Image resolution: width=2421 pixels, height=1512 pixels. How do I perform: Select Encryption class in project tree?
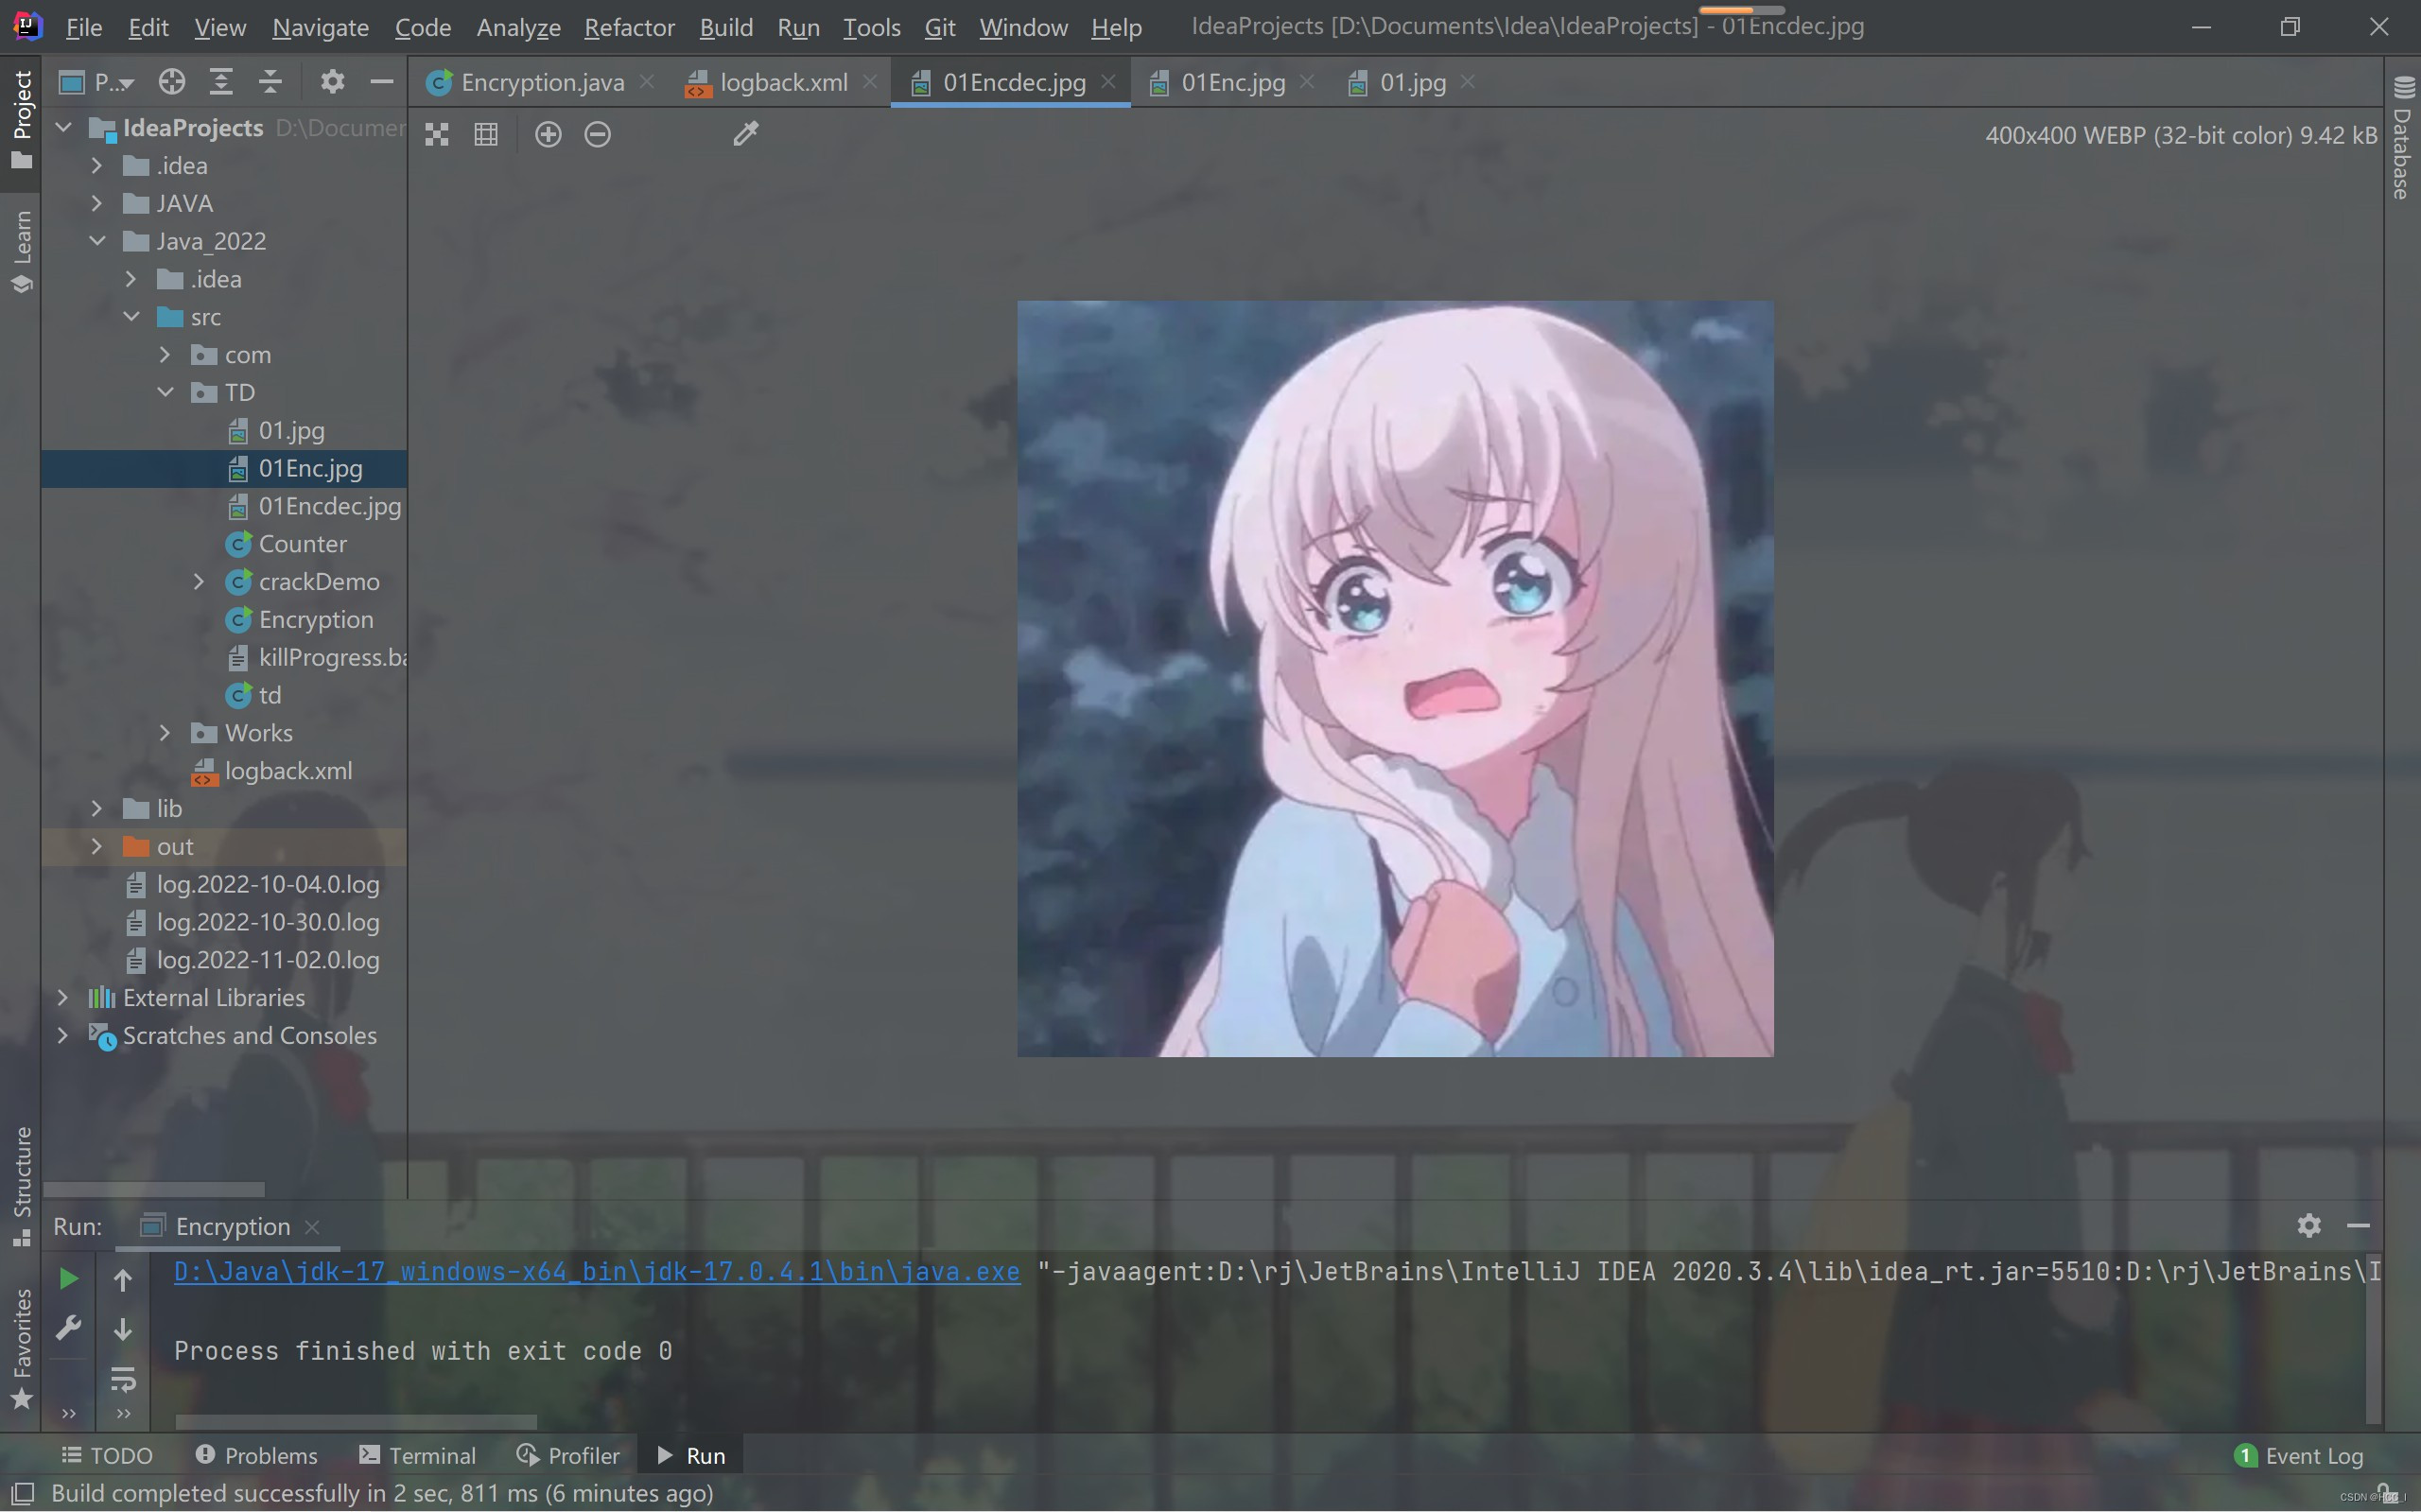point(316,620)
